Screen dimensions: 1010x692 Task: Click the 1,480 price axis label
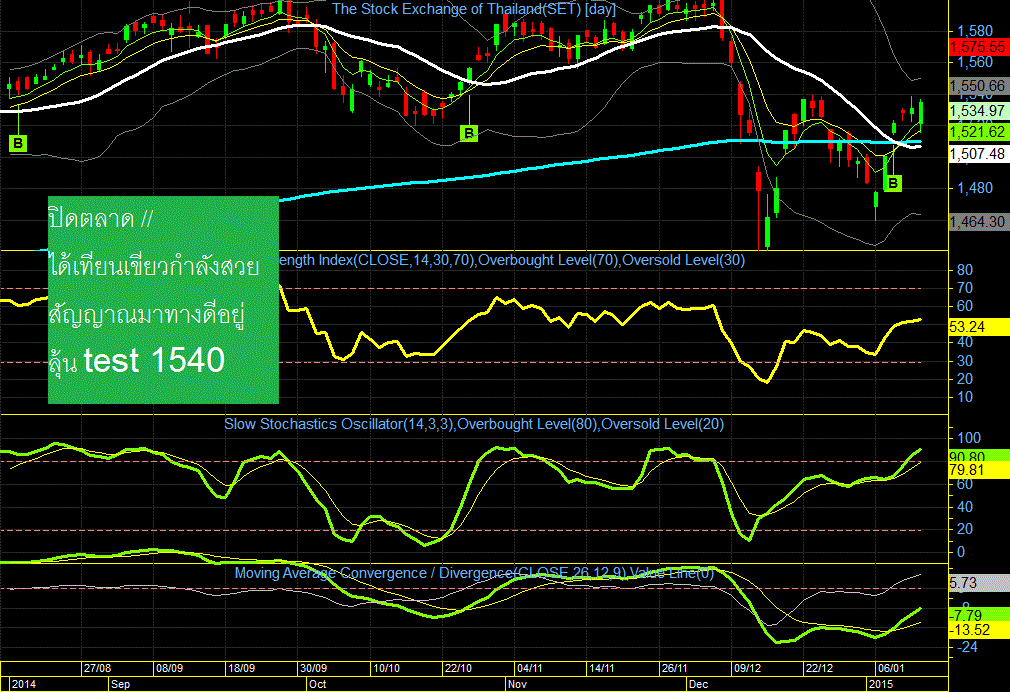975,188
